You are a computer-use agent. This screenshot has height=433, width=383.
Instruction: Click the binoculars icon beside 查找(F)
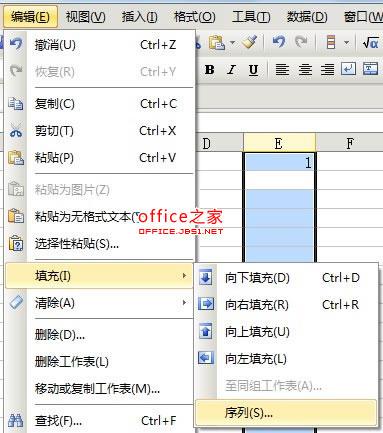(16, 420)
